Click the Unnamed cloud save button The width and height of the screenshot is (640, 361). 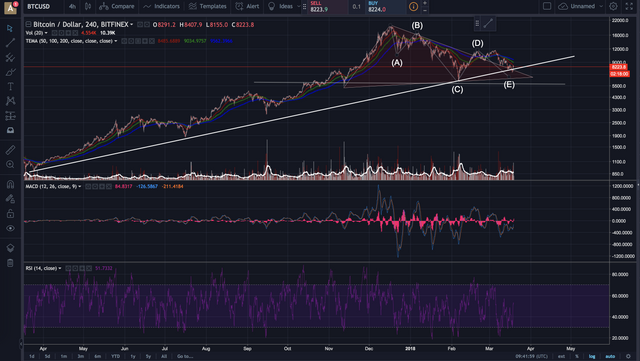pyautogui.click(x=577, y=6)
